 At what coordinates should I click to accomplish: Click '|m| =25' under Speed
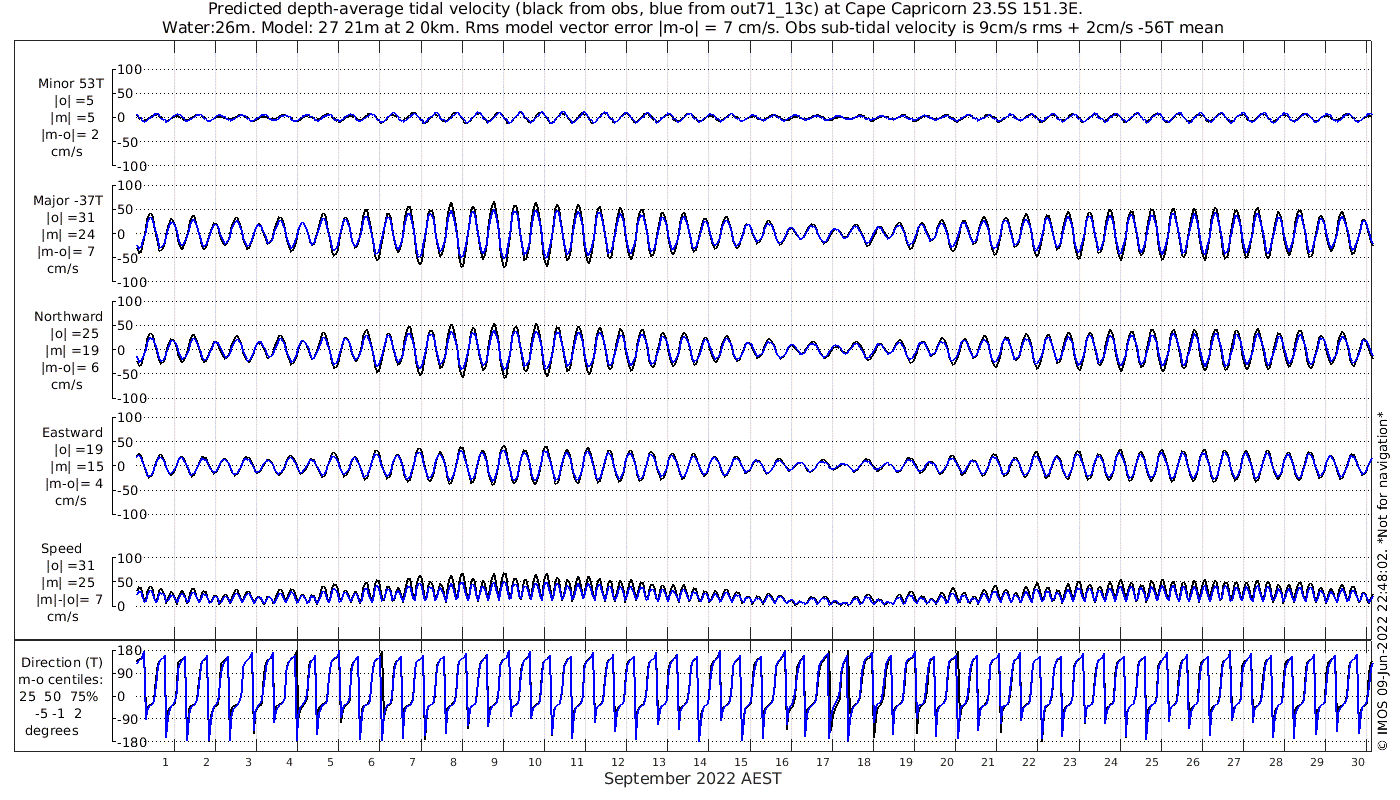pos(69,582)
